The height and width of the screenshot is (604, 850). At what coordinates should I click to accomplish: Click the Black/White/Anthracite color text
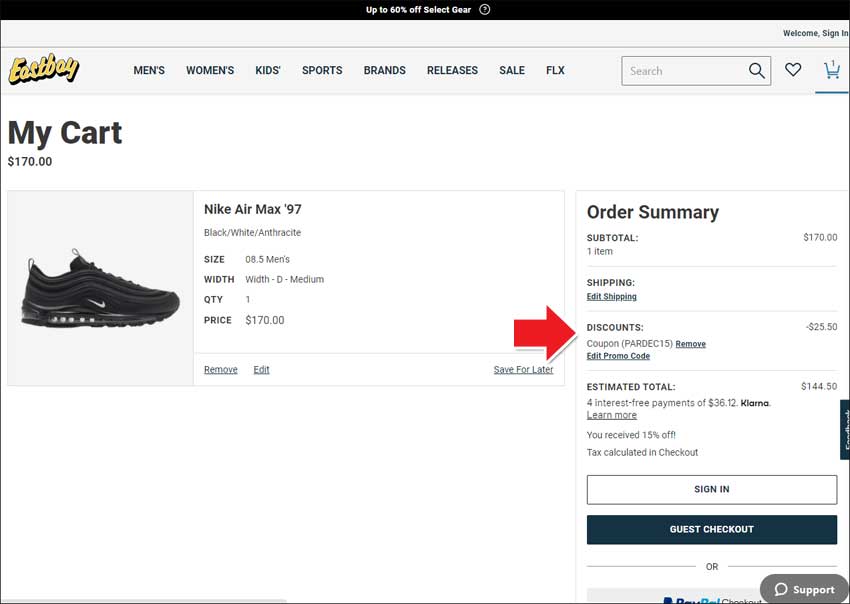click(252, 233)
